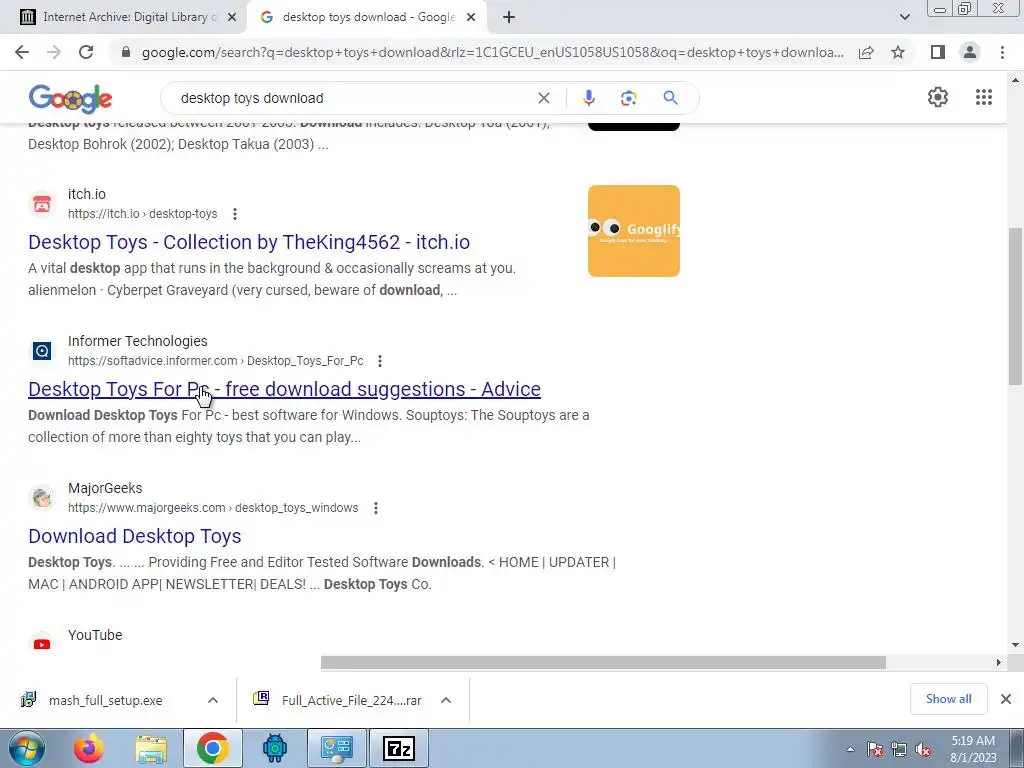This screenshot has width=1024, height=768.
Task: Open the Google apps grid
Action: pos(984,97)
